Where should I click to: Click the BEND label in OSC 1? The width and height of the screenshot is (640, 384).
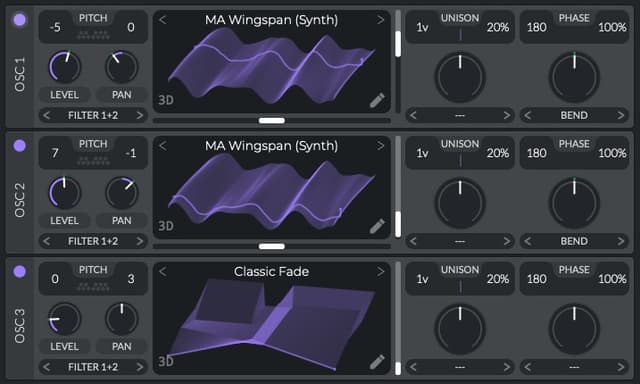(574, 115)
